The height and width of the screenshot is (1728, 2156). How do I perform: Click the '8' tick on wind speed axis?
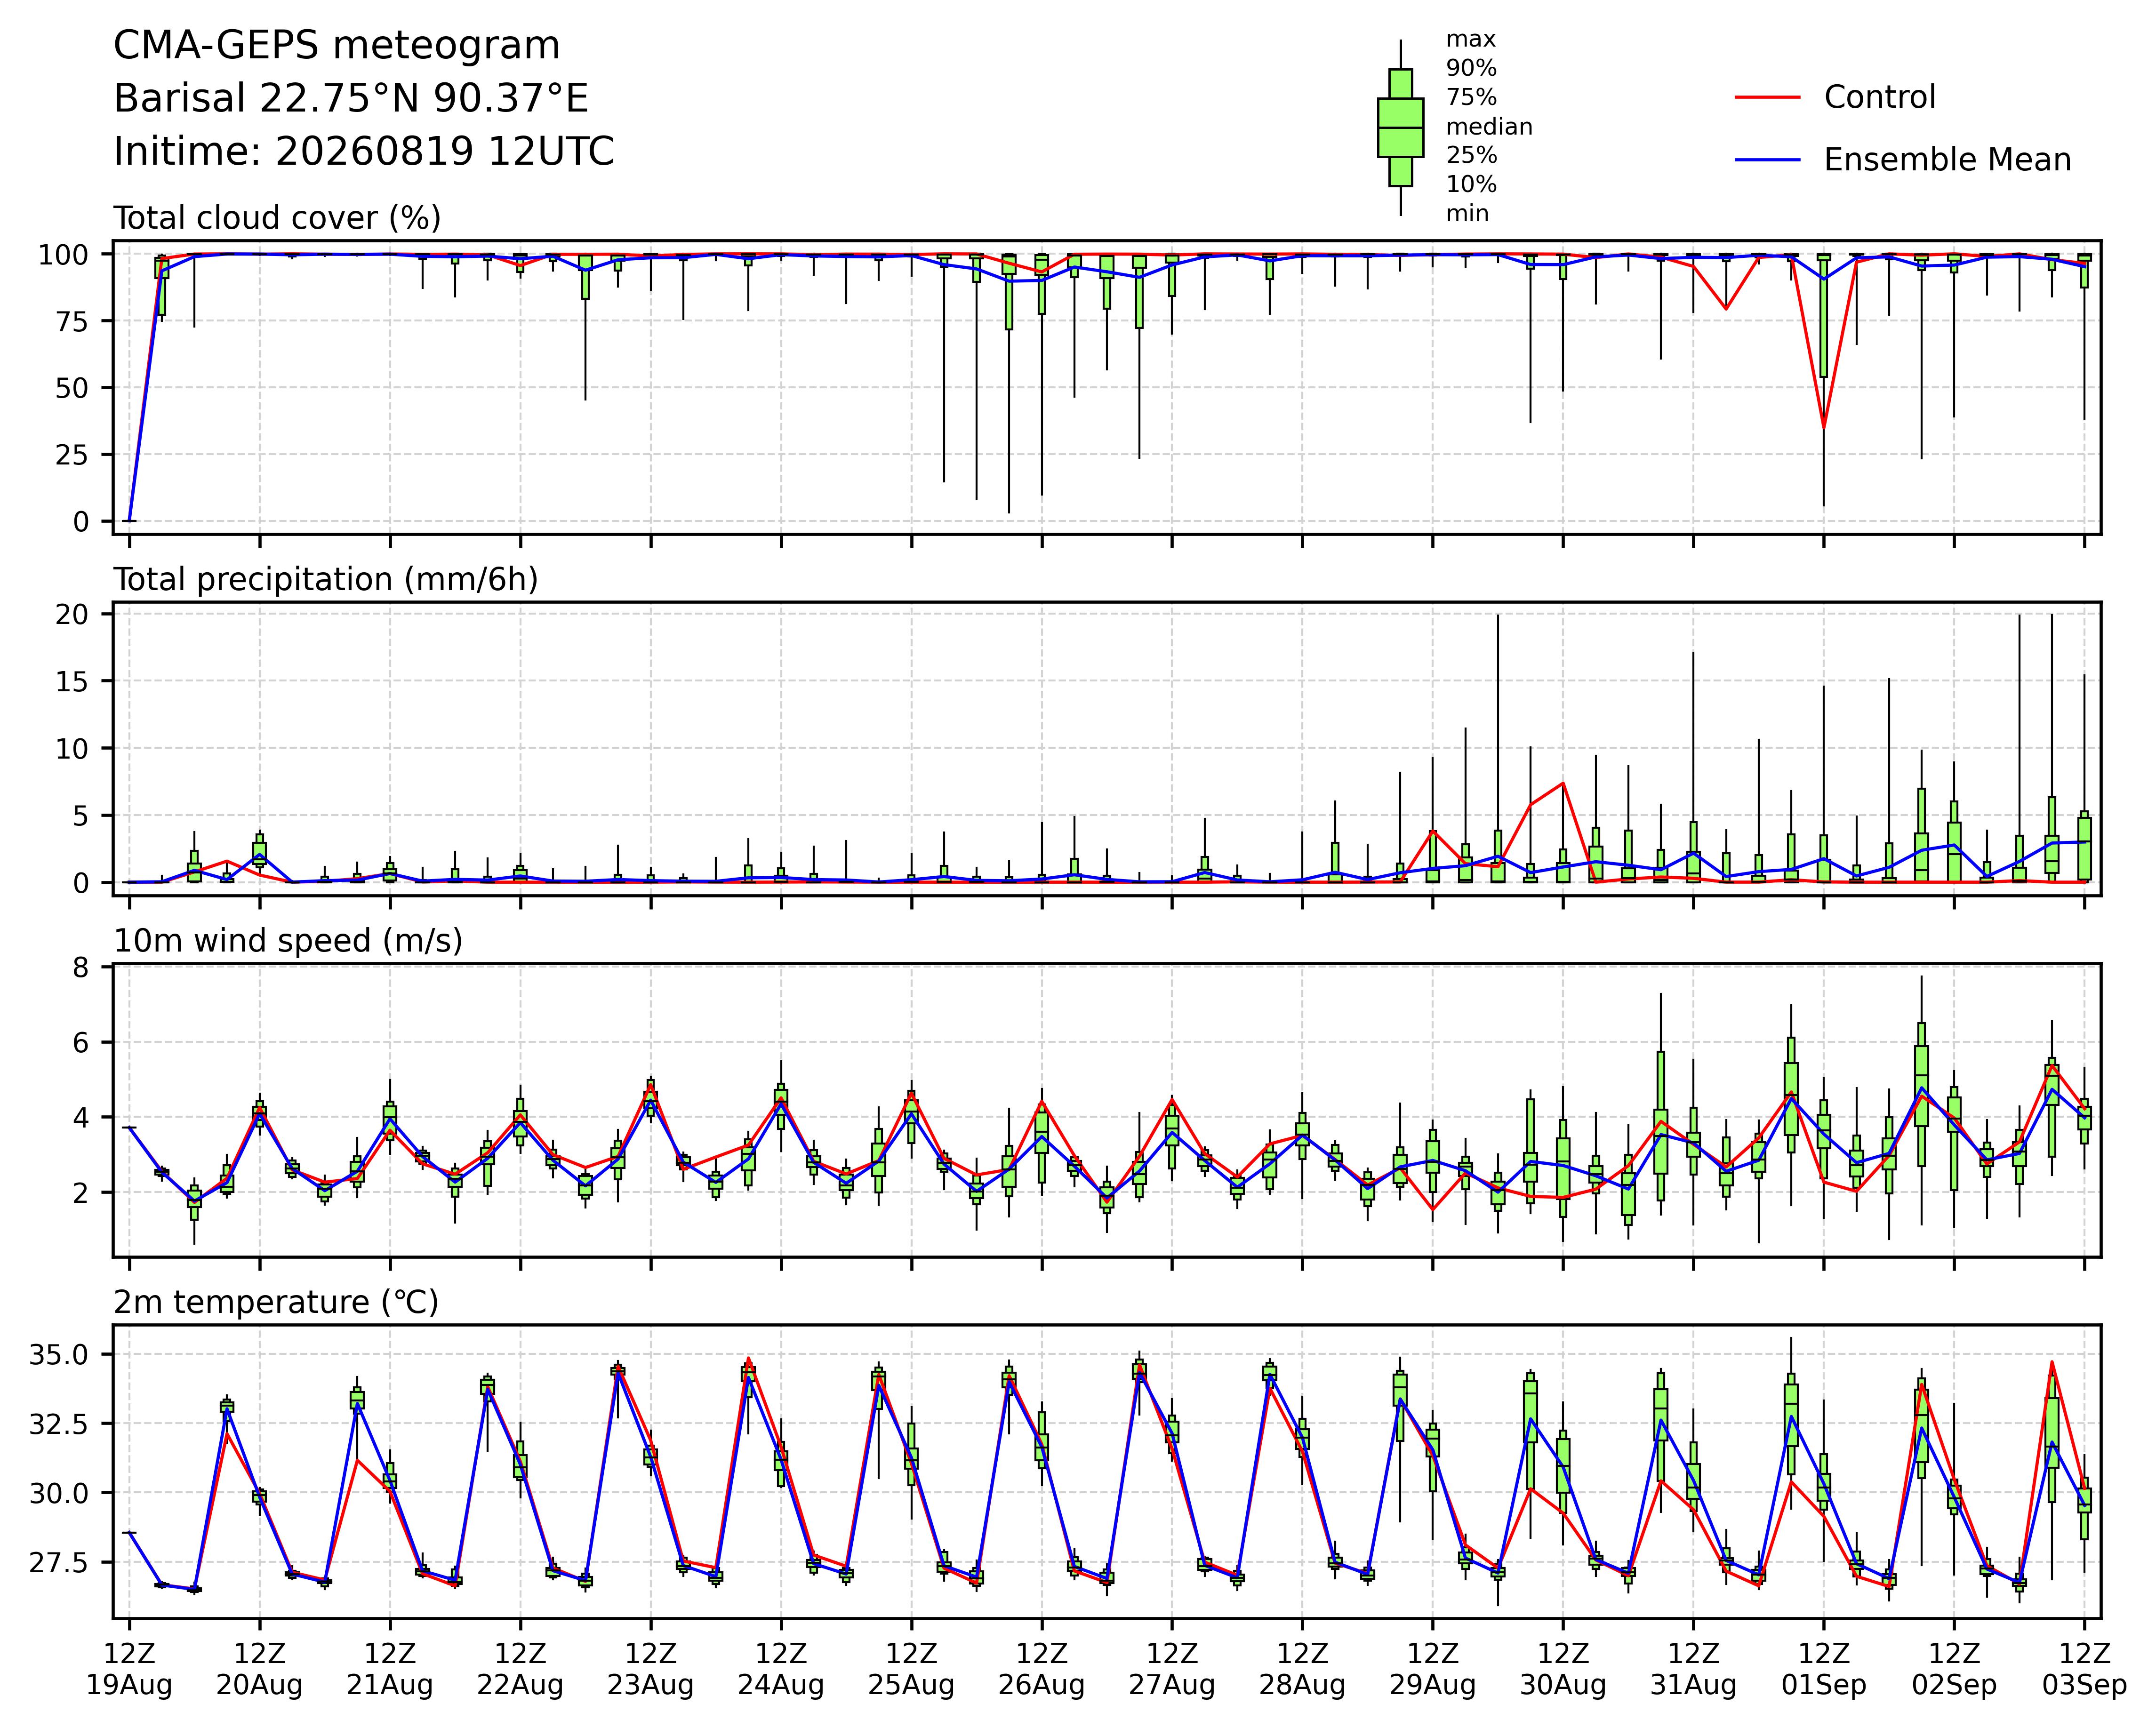click(81, 967)
